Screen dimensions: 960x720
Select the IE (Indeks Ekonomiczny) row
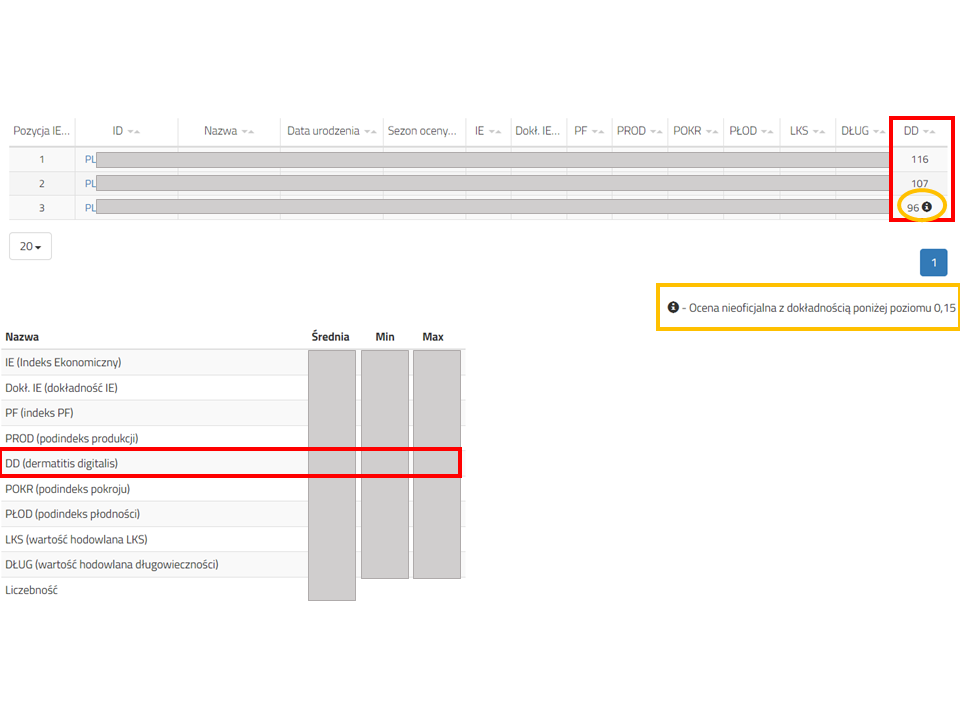click(233, 362)
